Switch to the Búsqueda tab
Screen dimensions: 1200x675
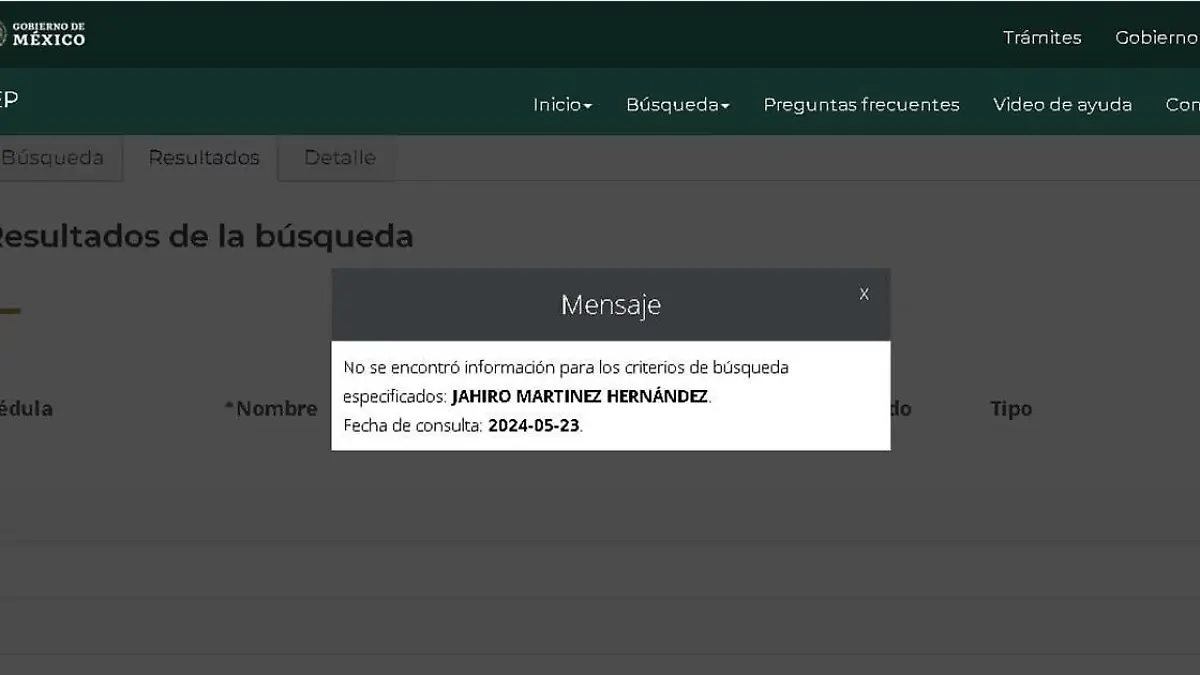[x=53, y=158]
